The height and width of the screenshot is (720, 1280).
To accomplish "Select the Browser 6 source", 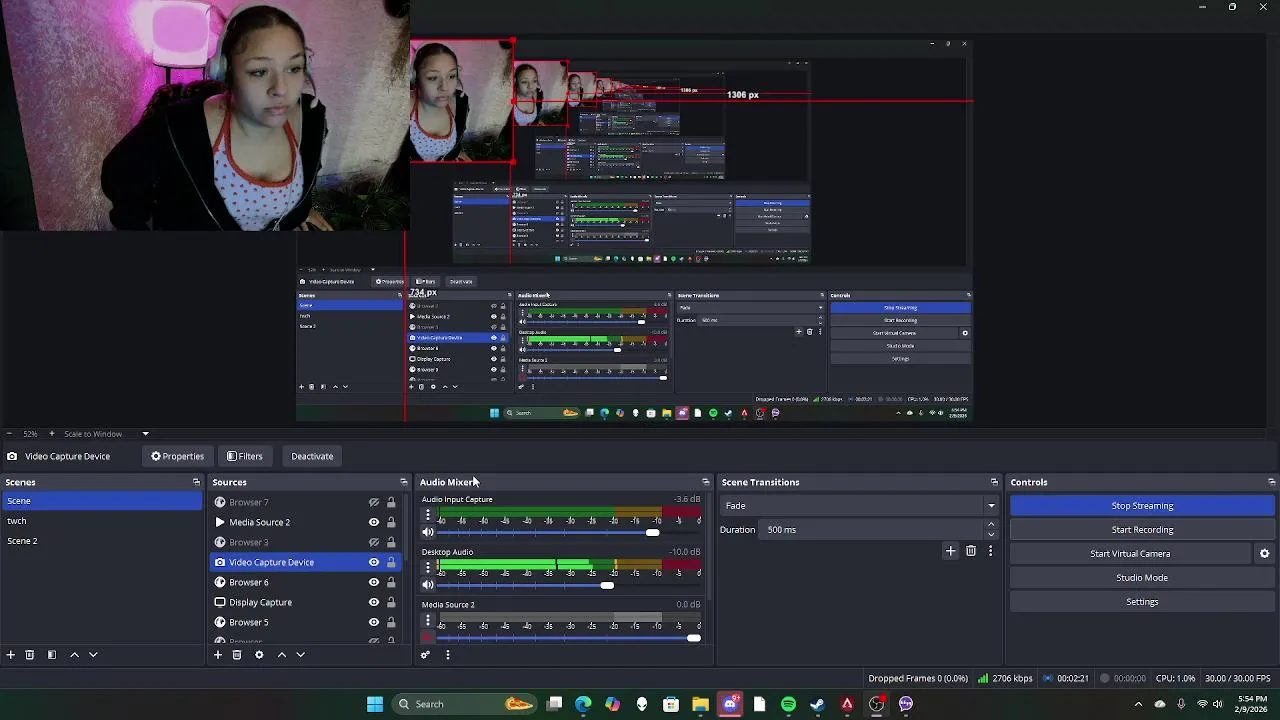I will click(248, 582).
